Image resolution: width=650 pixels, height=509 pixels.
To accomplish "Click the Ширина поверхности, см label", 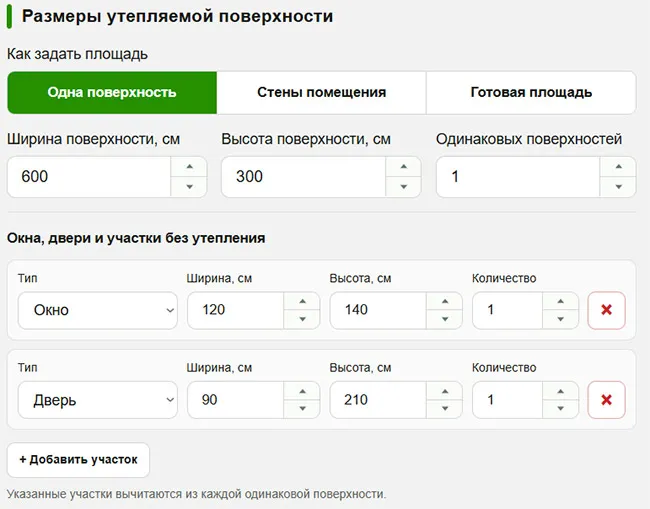I will pos(94,139).
